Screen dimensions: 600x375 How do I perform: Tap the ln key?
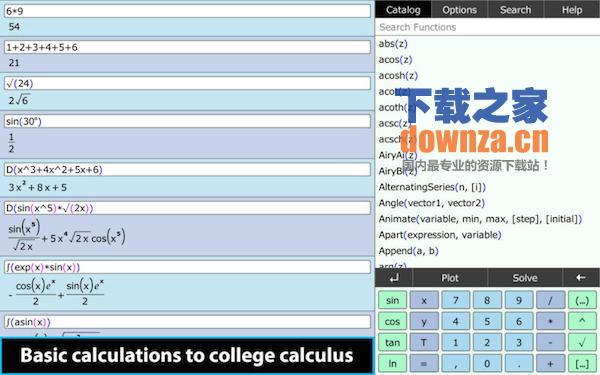(x=392, y=364)
